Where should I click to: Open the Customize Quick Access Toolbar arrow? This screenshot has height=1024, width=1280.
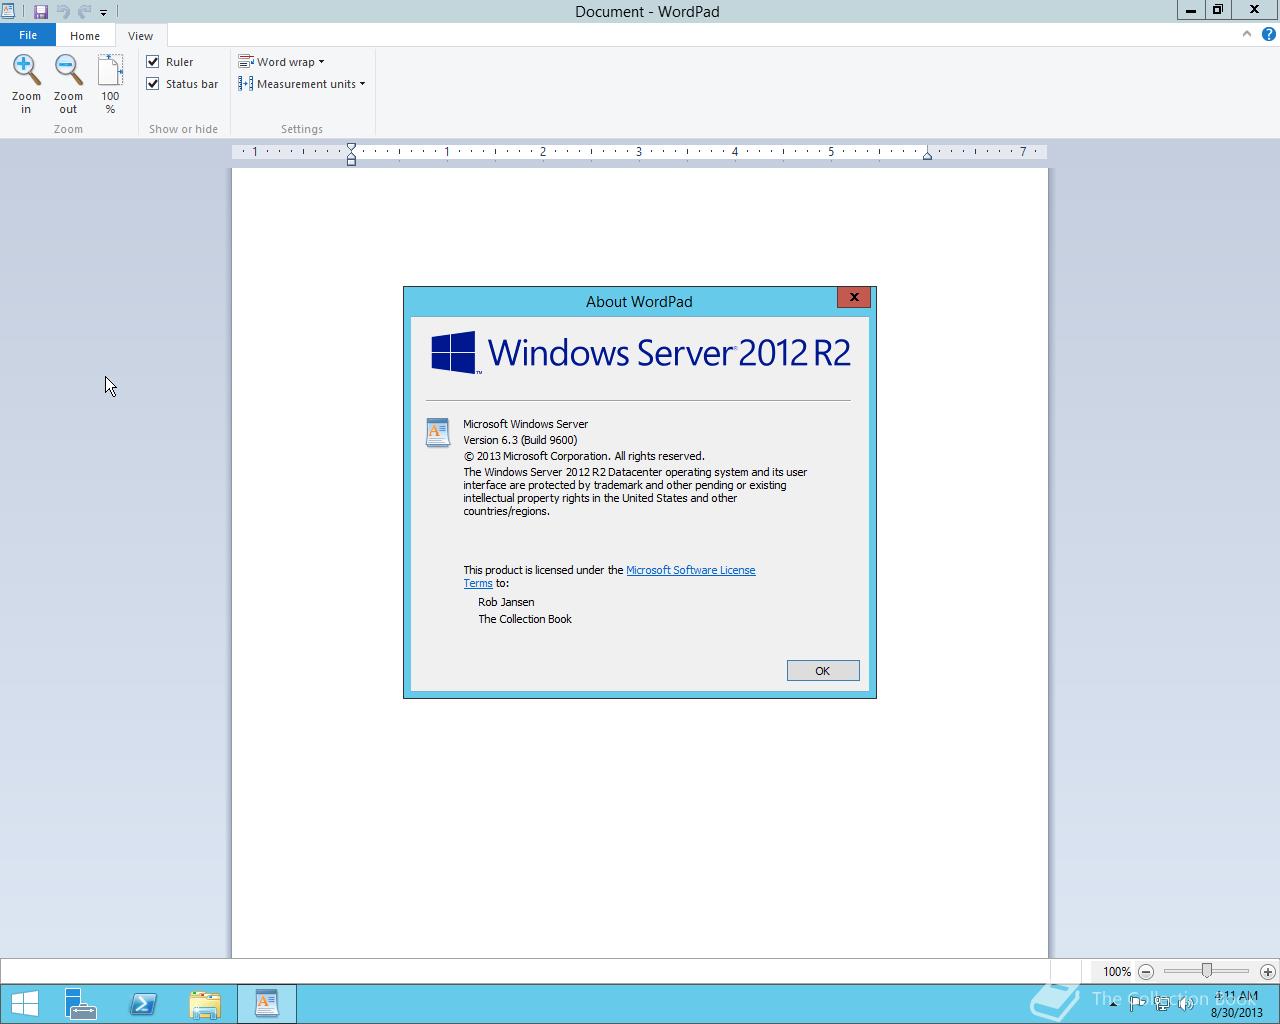[x=103, y=13]
